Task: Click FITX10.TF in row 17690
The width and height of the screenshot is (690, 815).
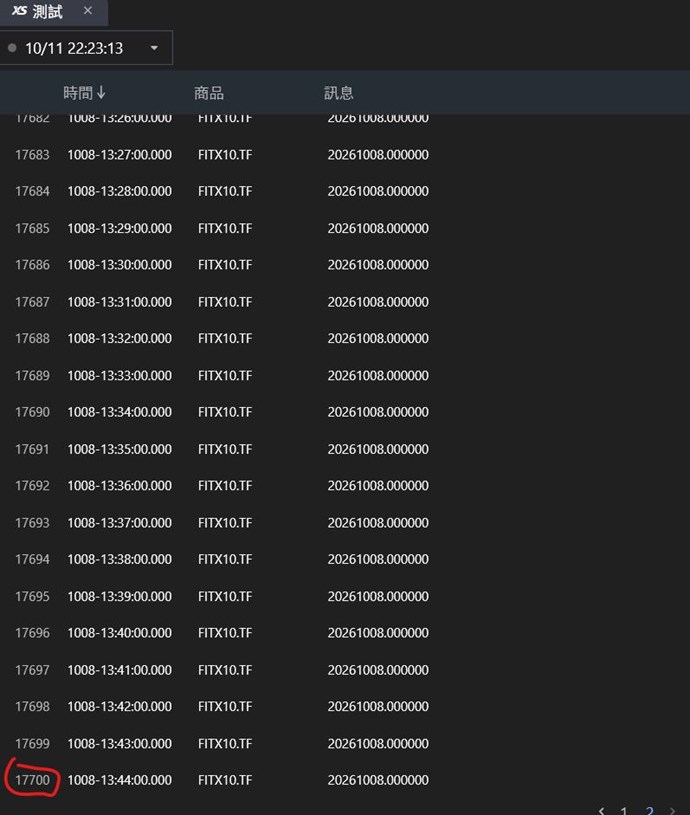Action: [225, 412]
